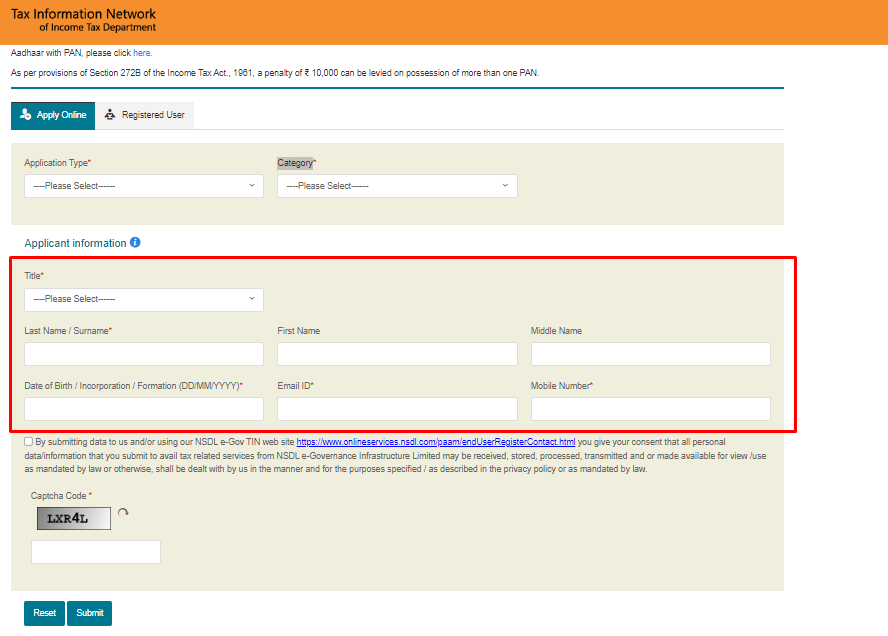The width and height of the screenshot is (888, 636).
Task: Open the Application Type dropdown
Action: coord(143,186)
